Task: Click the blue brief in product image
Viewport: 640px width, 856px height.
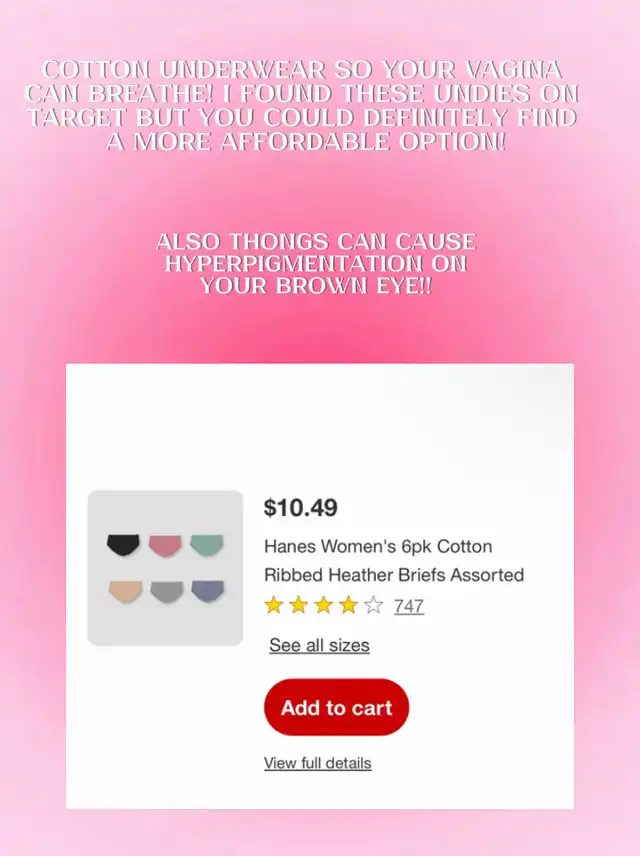Action: click(208, 591)
